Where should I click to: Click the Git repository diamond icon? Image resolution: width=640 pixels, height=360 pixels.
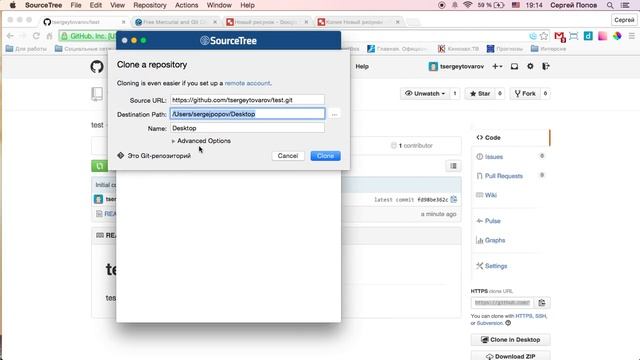[120, 156]
